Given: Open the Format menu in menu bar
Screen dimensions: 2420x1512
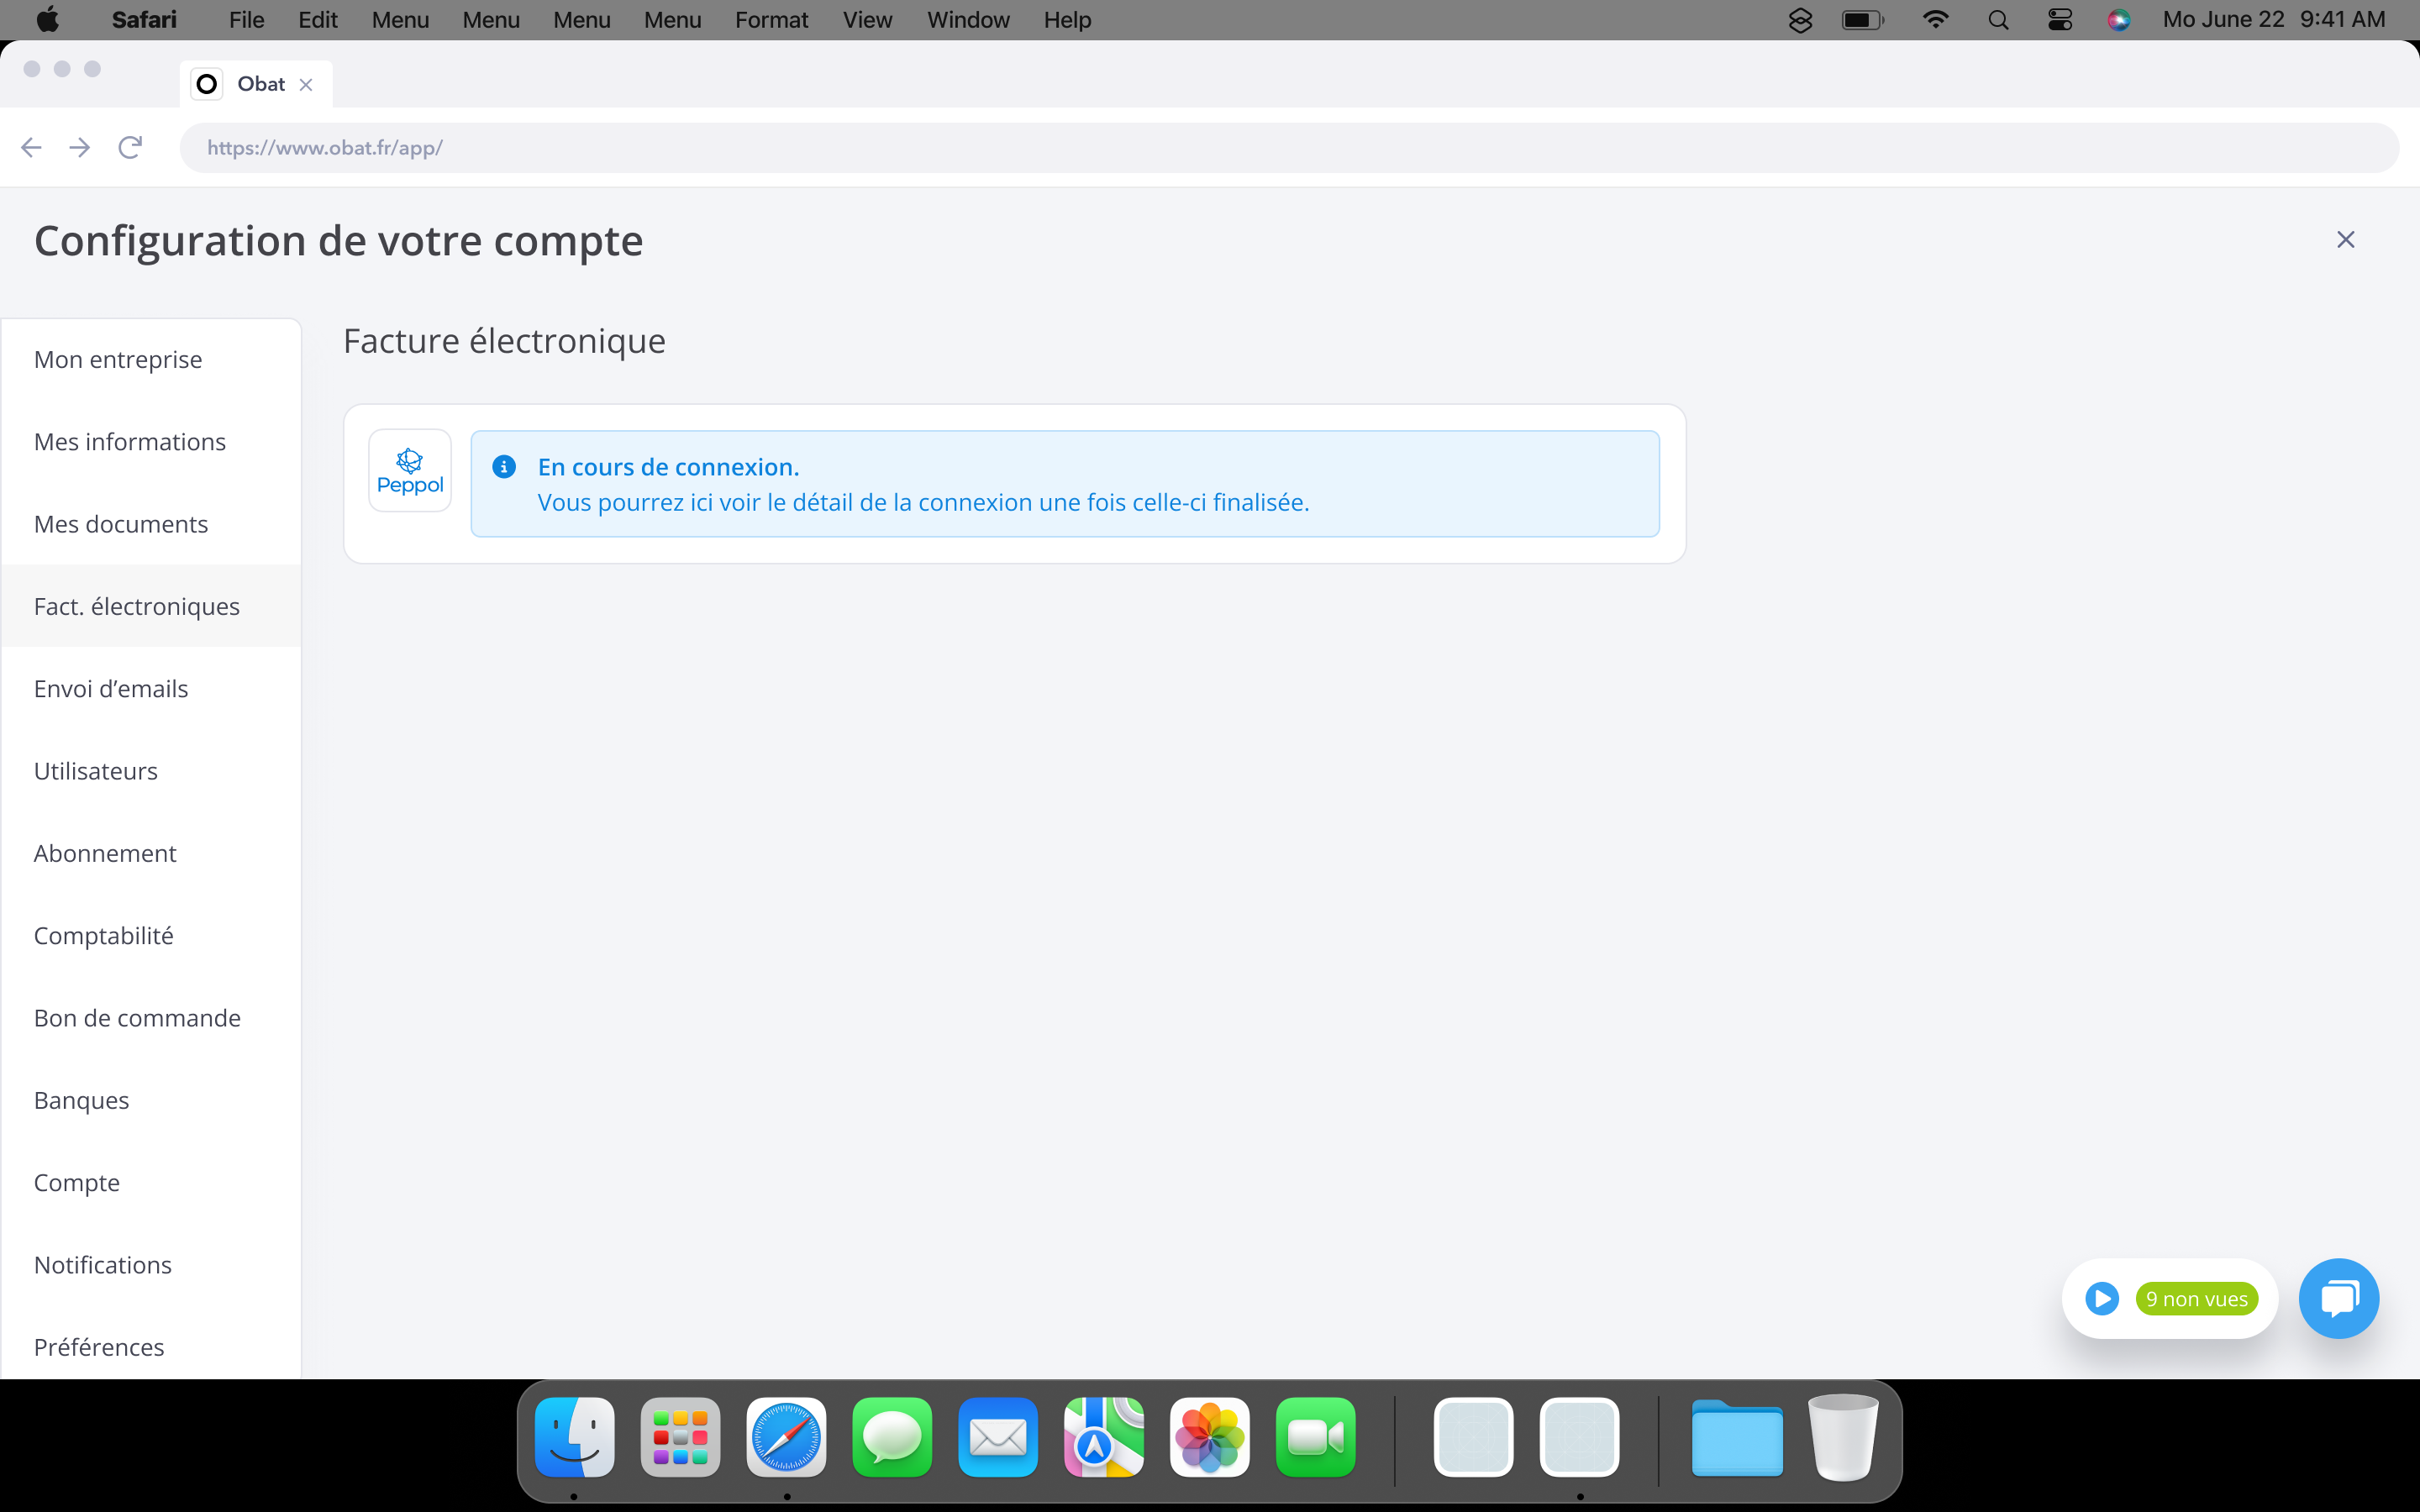Looking at the screenshot, I should click(x=771, y=20).
